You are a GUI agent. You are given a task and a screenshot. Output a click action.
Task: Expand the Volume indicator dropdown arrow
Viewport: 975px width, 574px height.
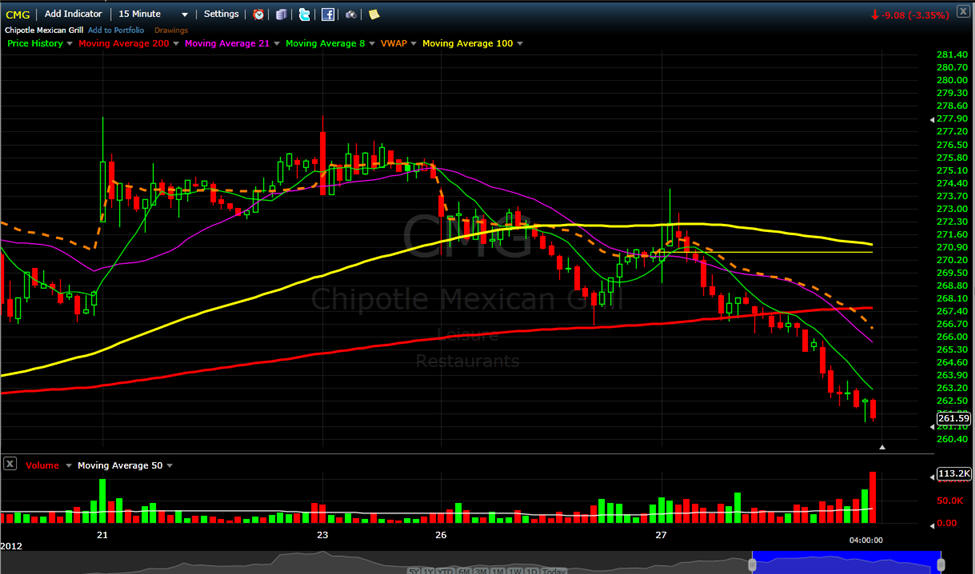pos(68,466)
